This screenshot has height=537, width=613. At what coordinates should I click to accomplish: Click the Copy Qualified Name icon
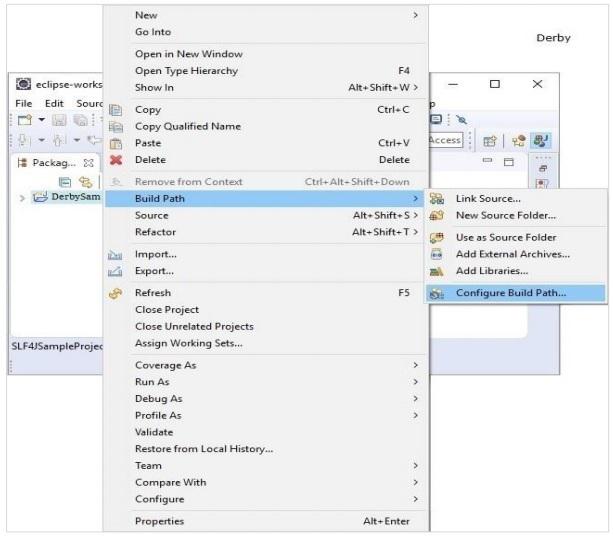pyautogui.click(x=115, y=127)
